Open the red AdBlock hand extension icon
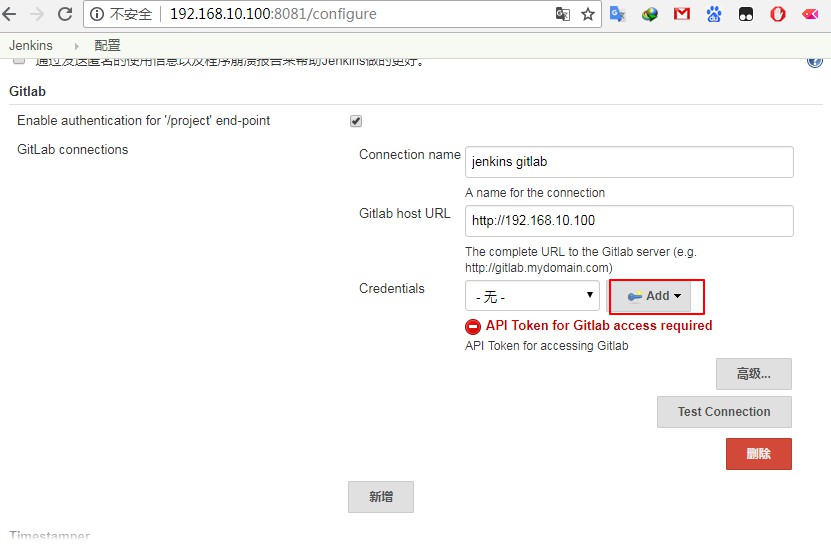The height and width of the screenshot is (544, 831). tap(778, 15)
